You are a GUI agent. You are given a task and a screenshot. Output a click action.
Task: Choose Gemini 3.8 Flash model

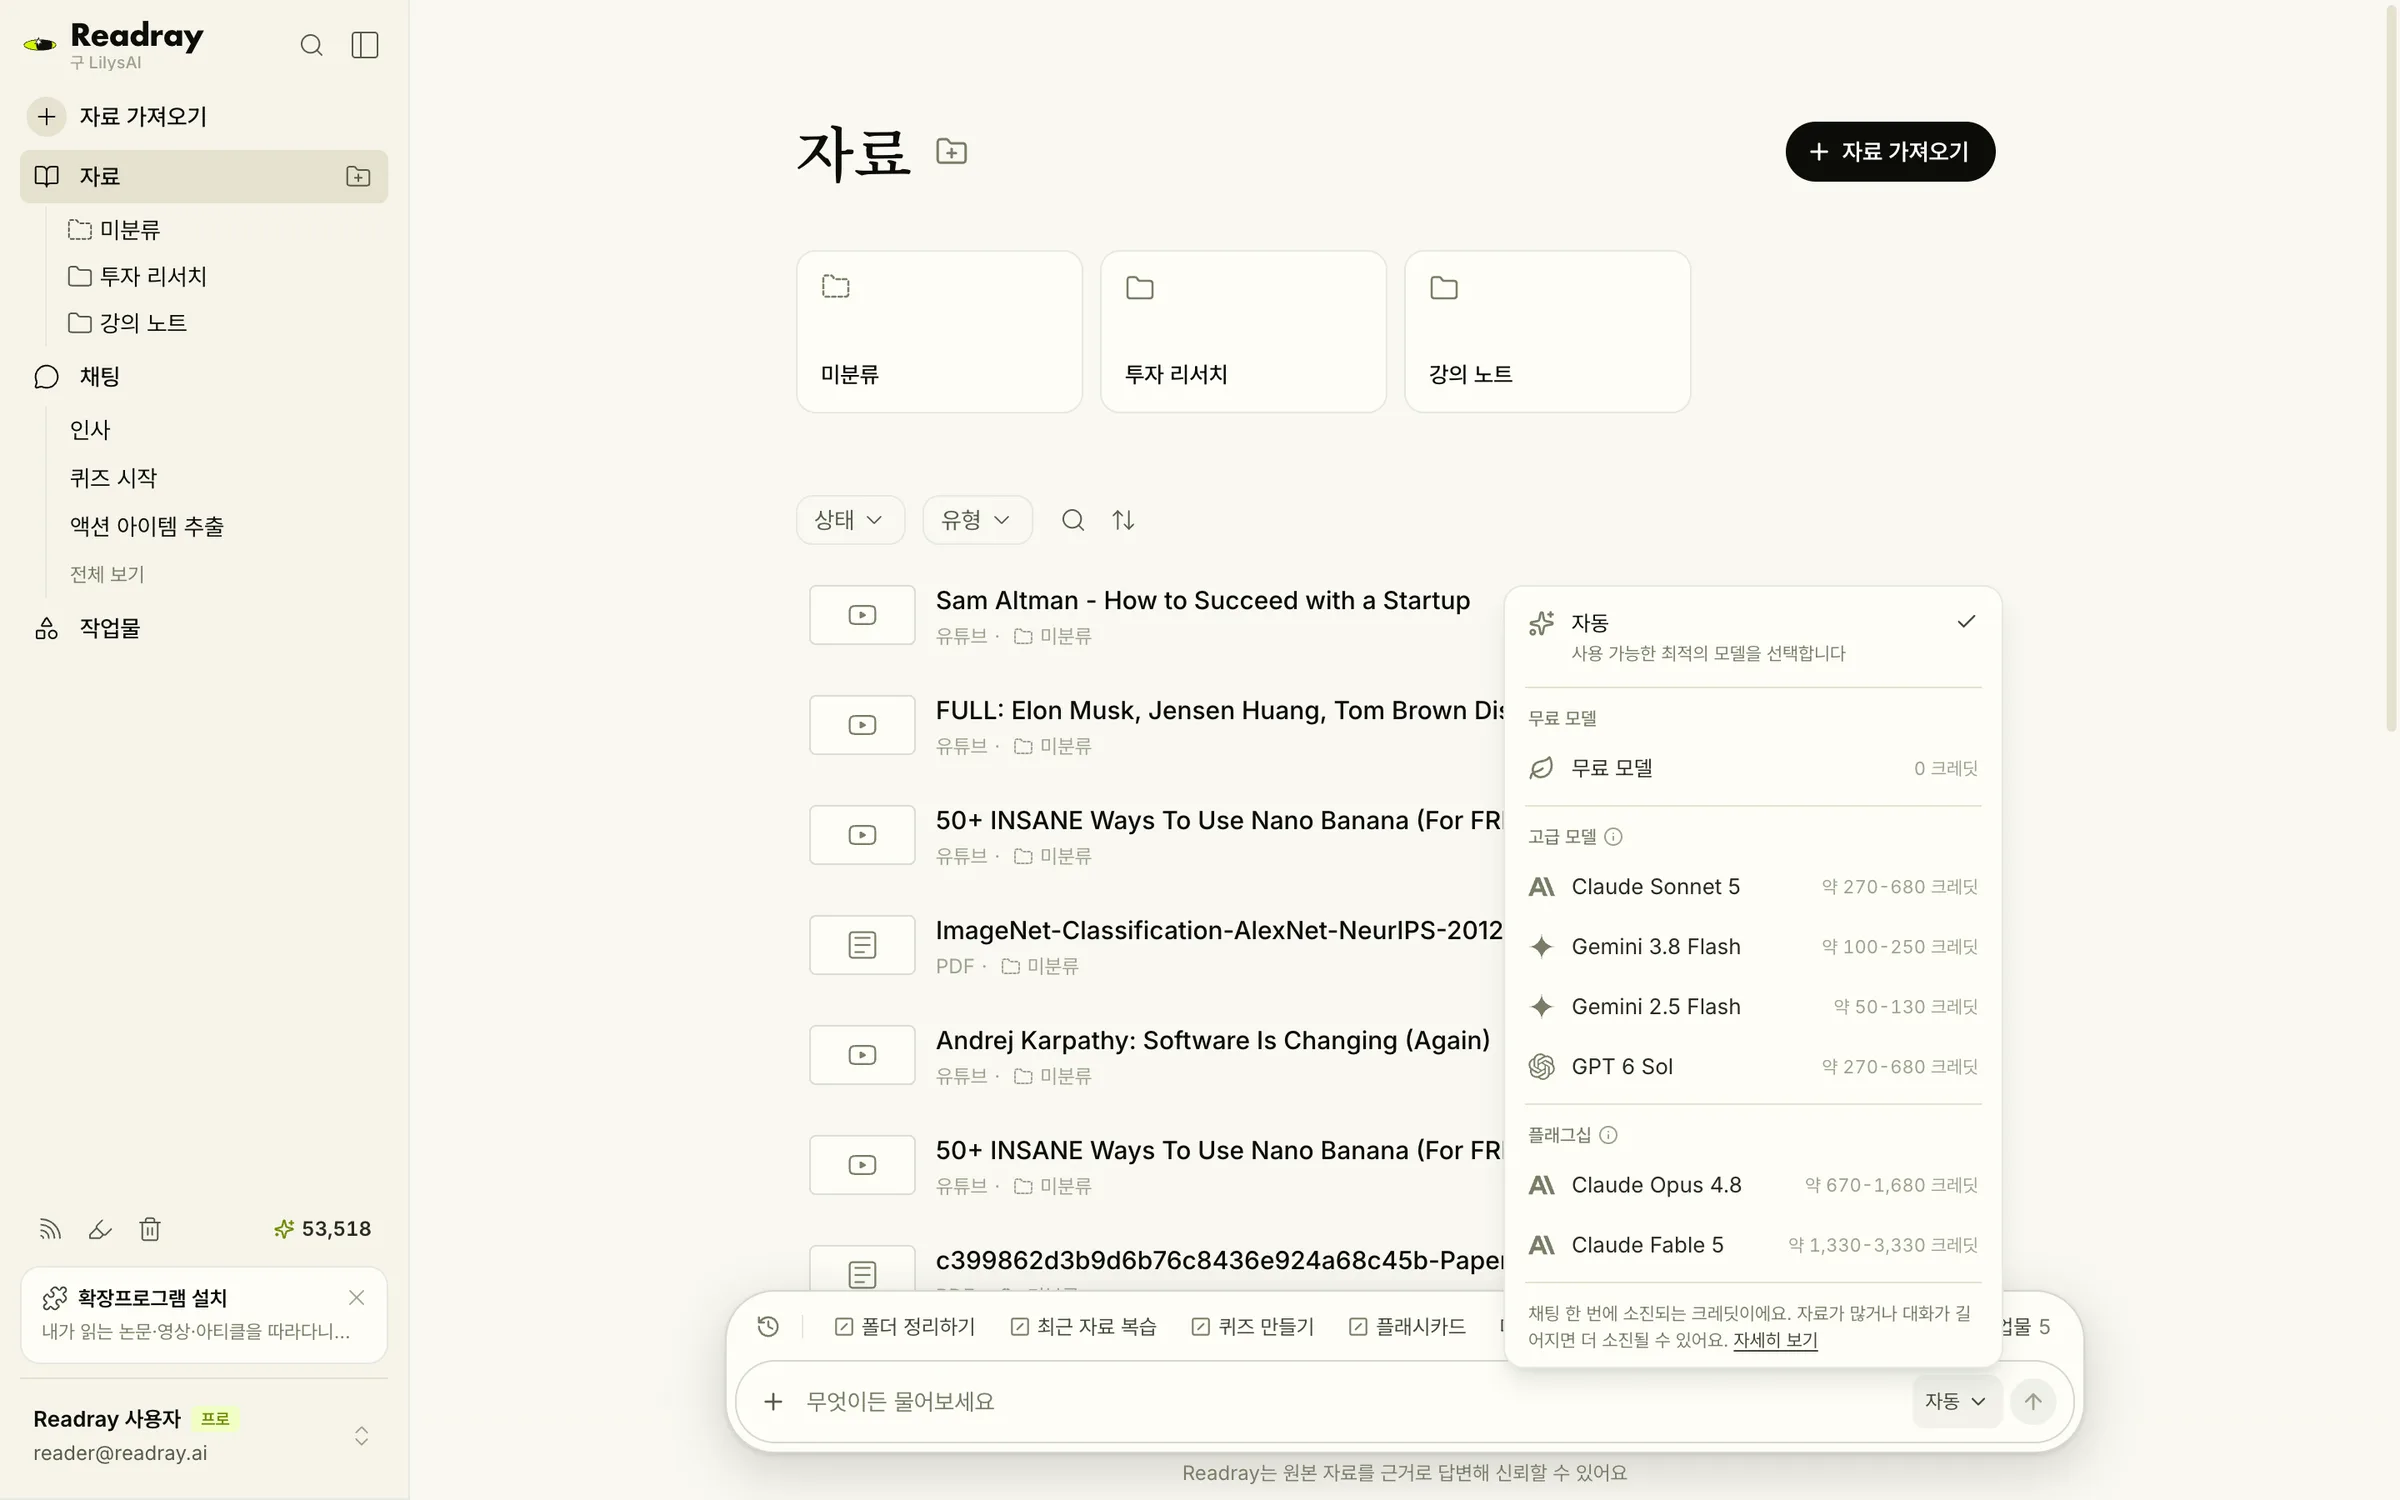pyautogui.click(x=1753, y=947)
